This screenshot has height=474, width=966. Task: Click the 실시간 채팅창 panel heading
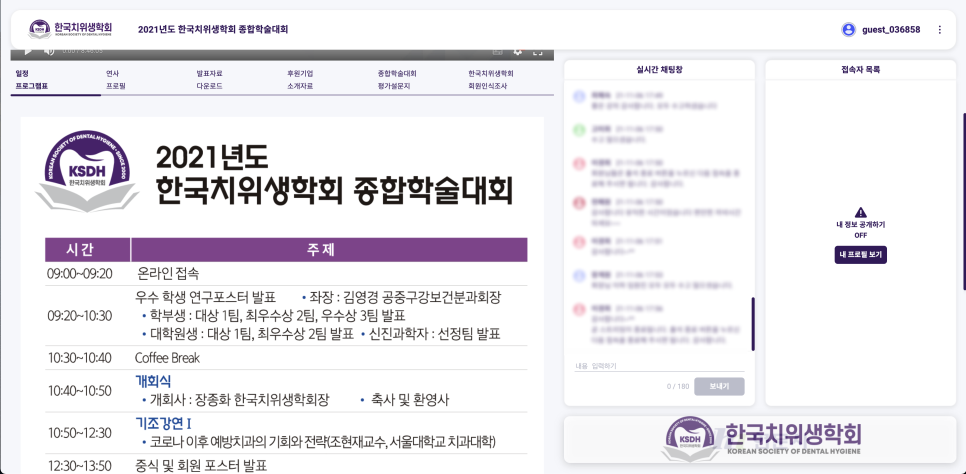[659, 70]
